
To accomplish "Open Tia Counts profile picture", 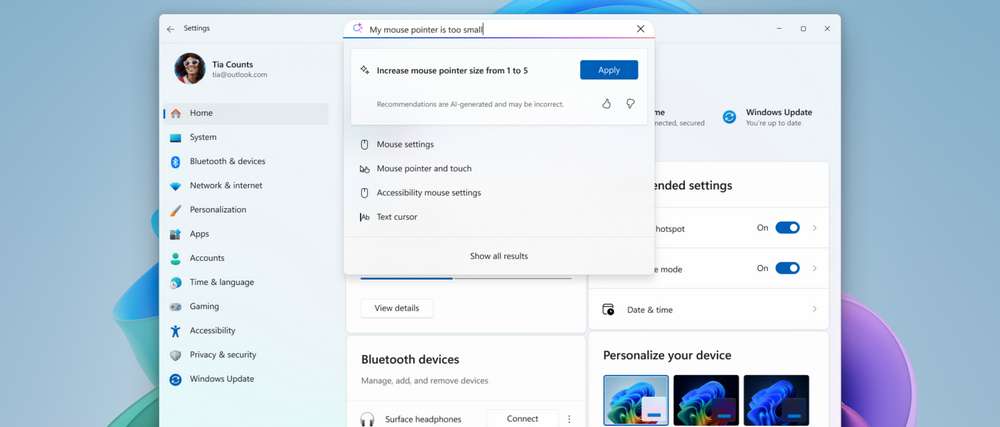I will [x=190, y=68].
